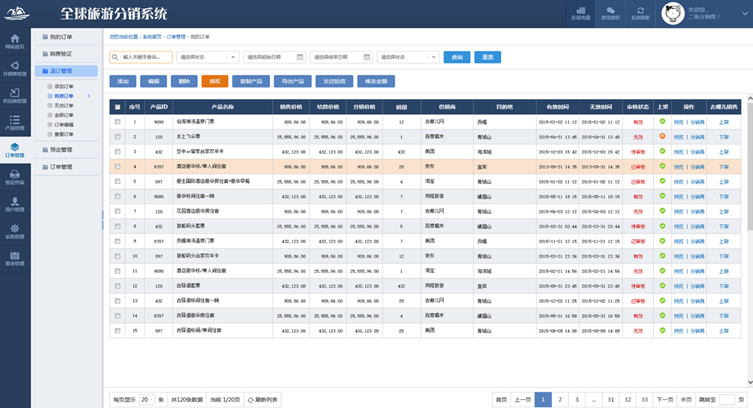Click the blue 查询 button

[457, 57]
